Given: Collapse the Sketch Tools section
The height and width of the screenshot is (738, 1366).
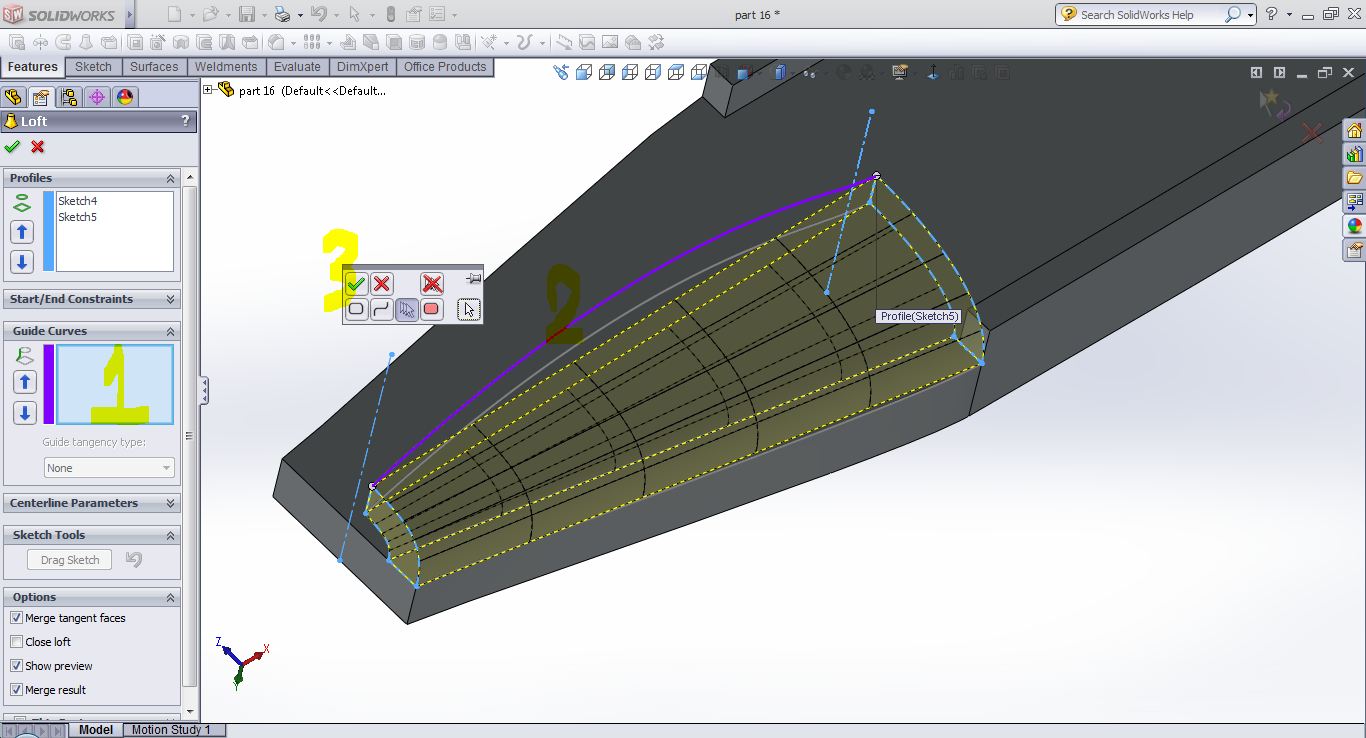Looking at the screenshot, I should pyautogui.click(x=170, y=535).
